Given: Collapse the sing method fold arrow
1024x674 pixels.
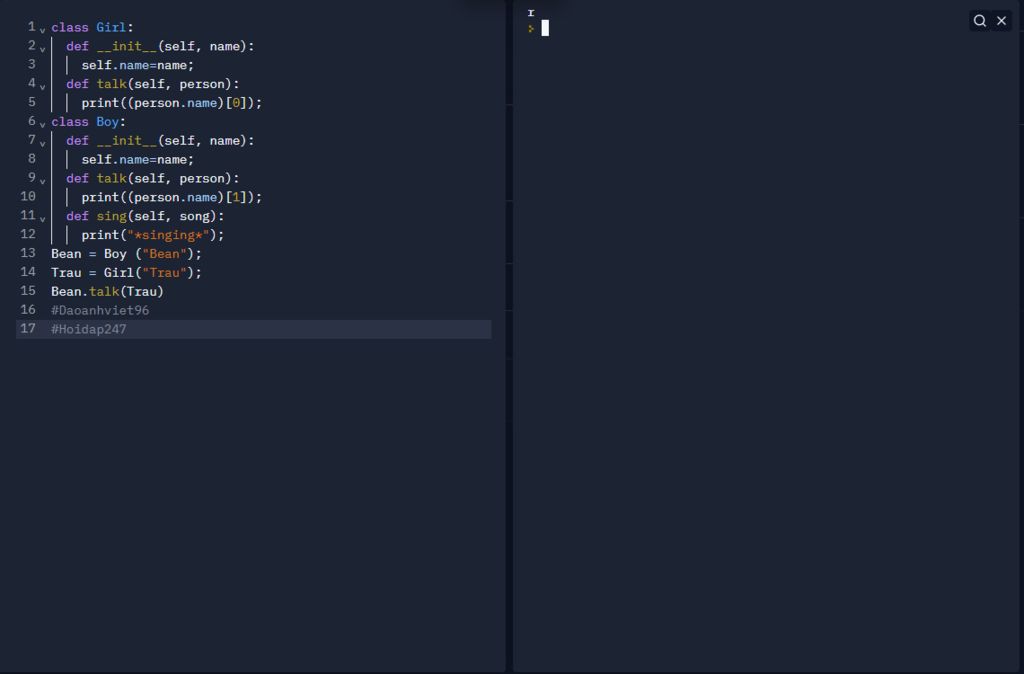Looking at the screenshot, I should tap(42, 219).
